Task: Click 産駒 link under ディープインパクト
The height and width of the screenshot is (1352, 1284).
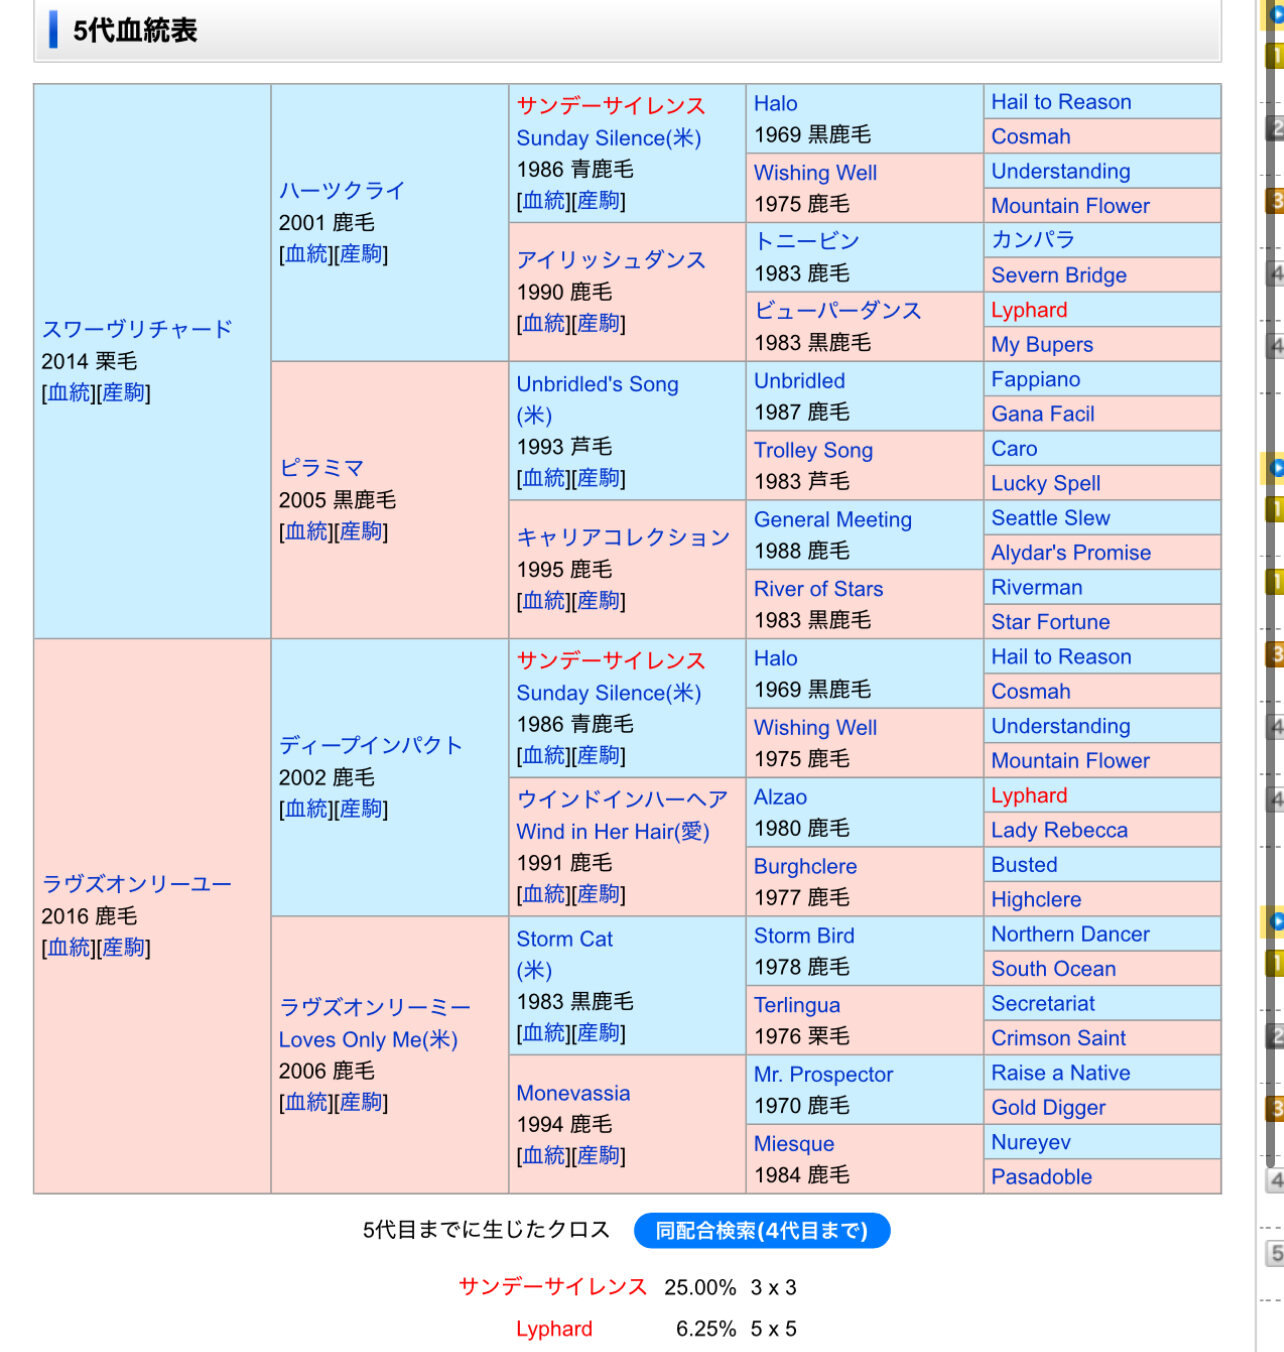Action: click(x=361, y=808)
